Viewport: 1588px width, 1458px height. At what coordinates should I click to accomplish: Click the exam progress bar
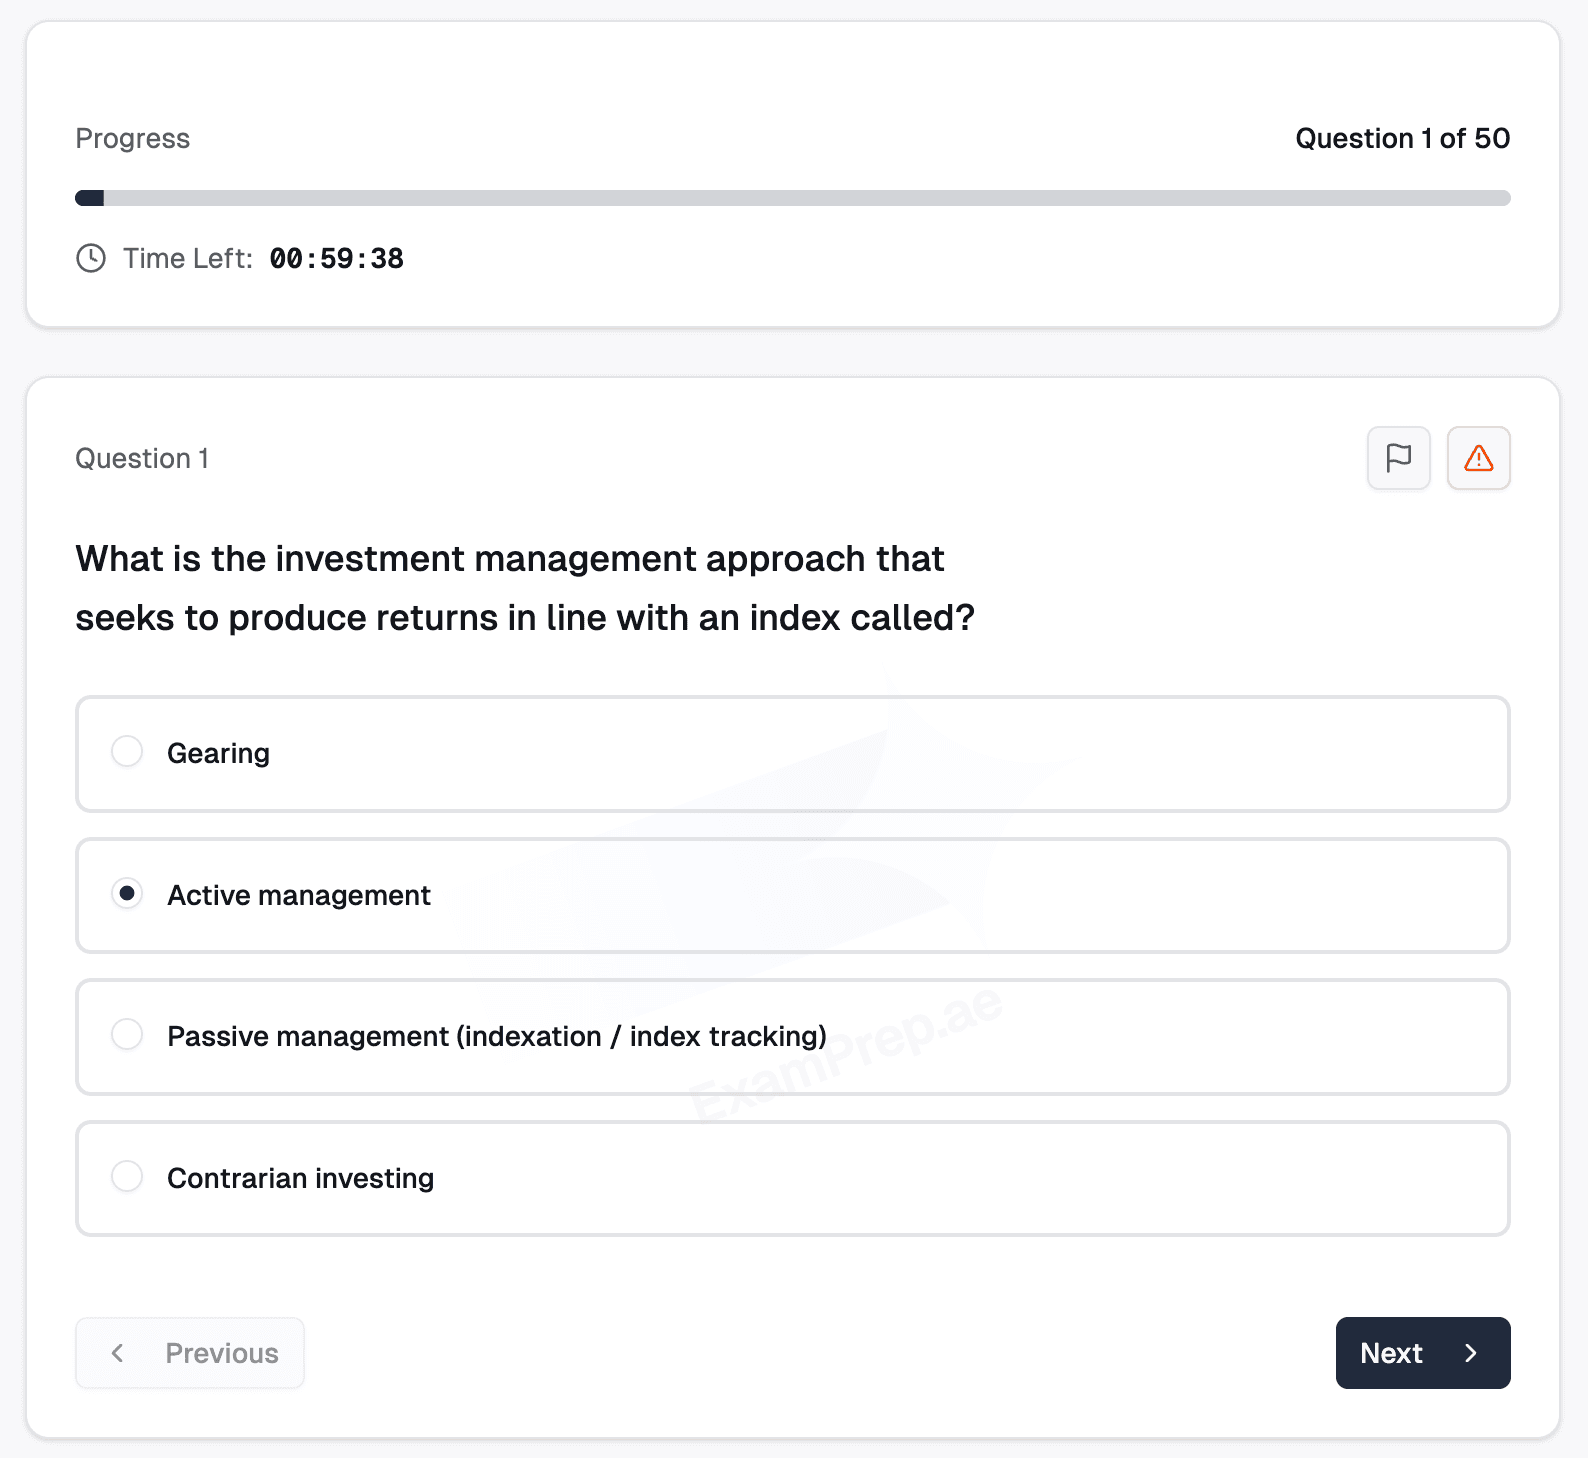[793, 198]
